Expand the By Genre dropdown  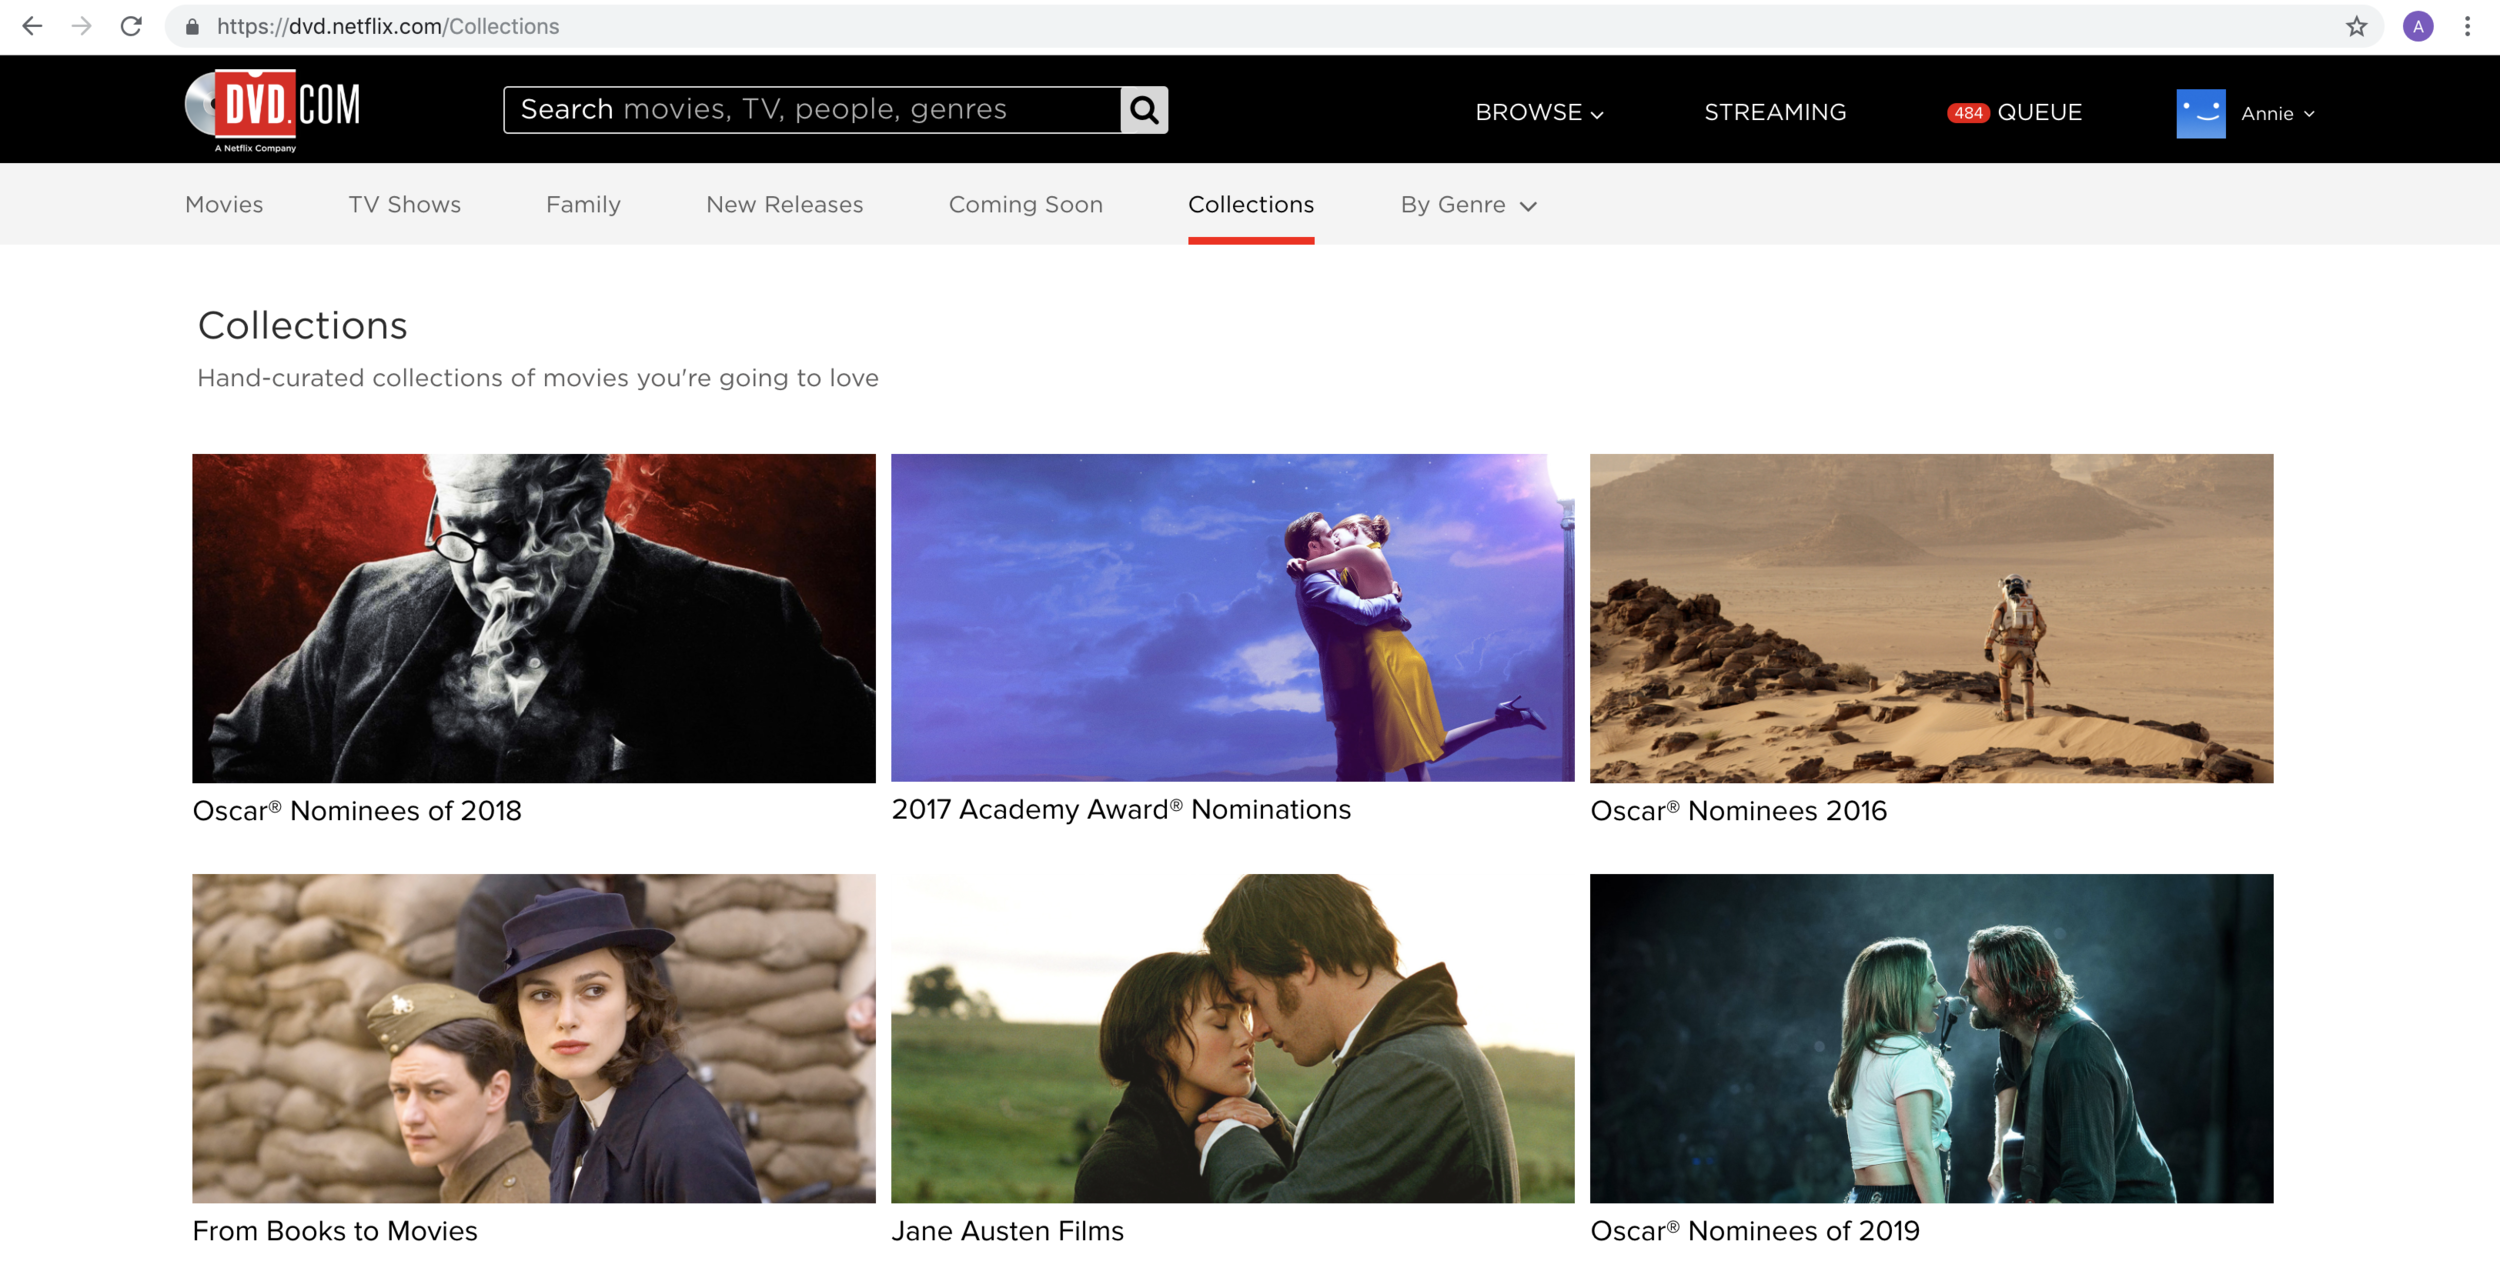point(1469,205)
